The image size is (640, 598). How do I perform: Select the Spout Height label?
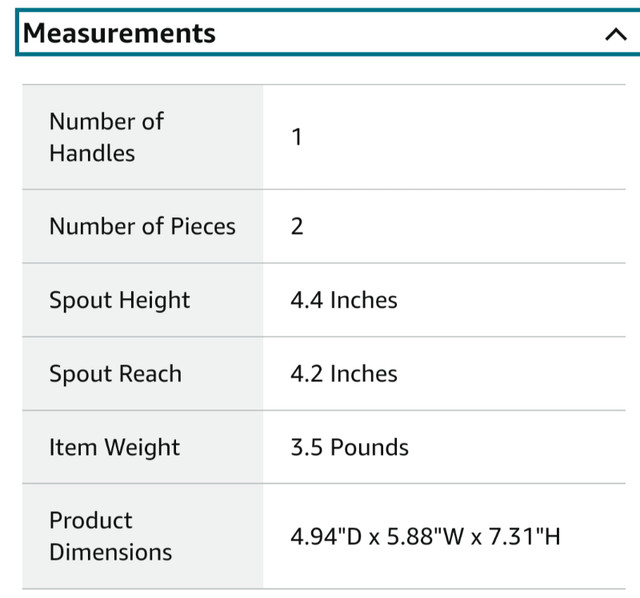pos(119,300)
